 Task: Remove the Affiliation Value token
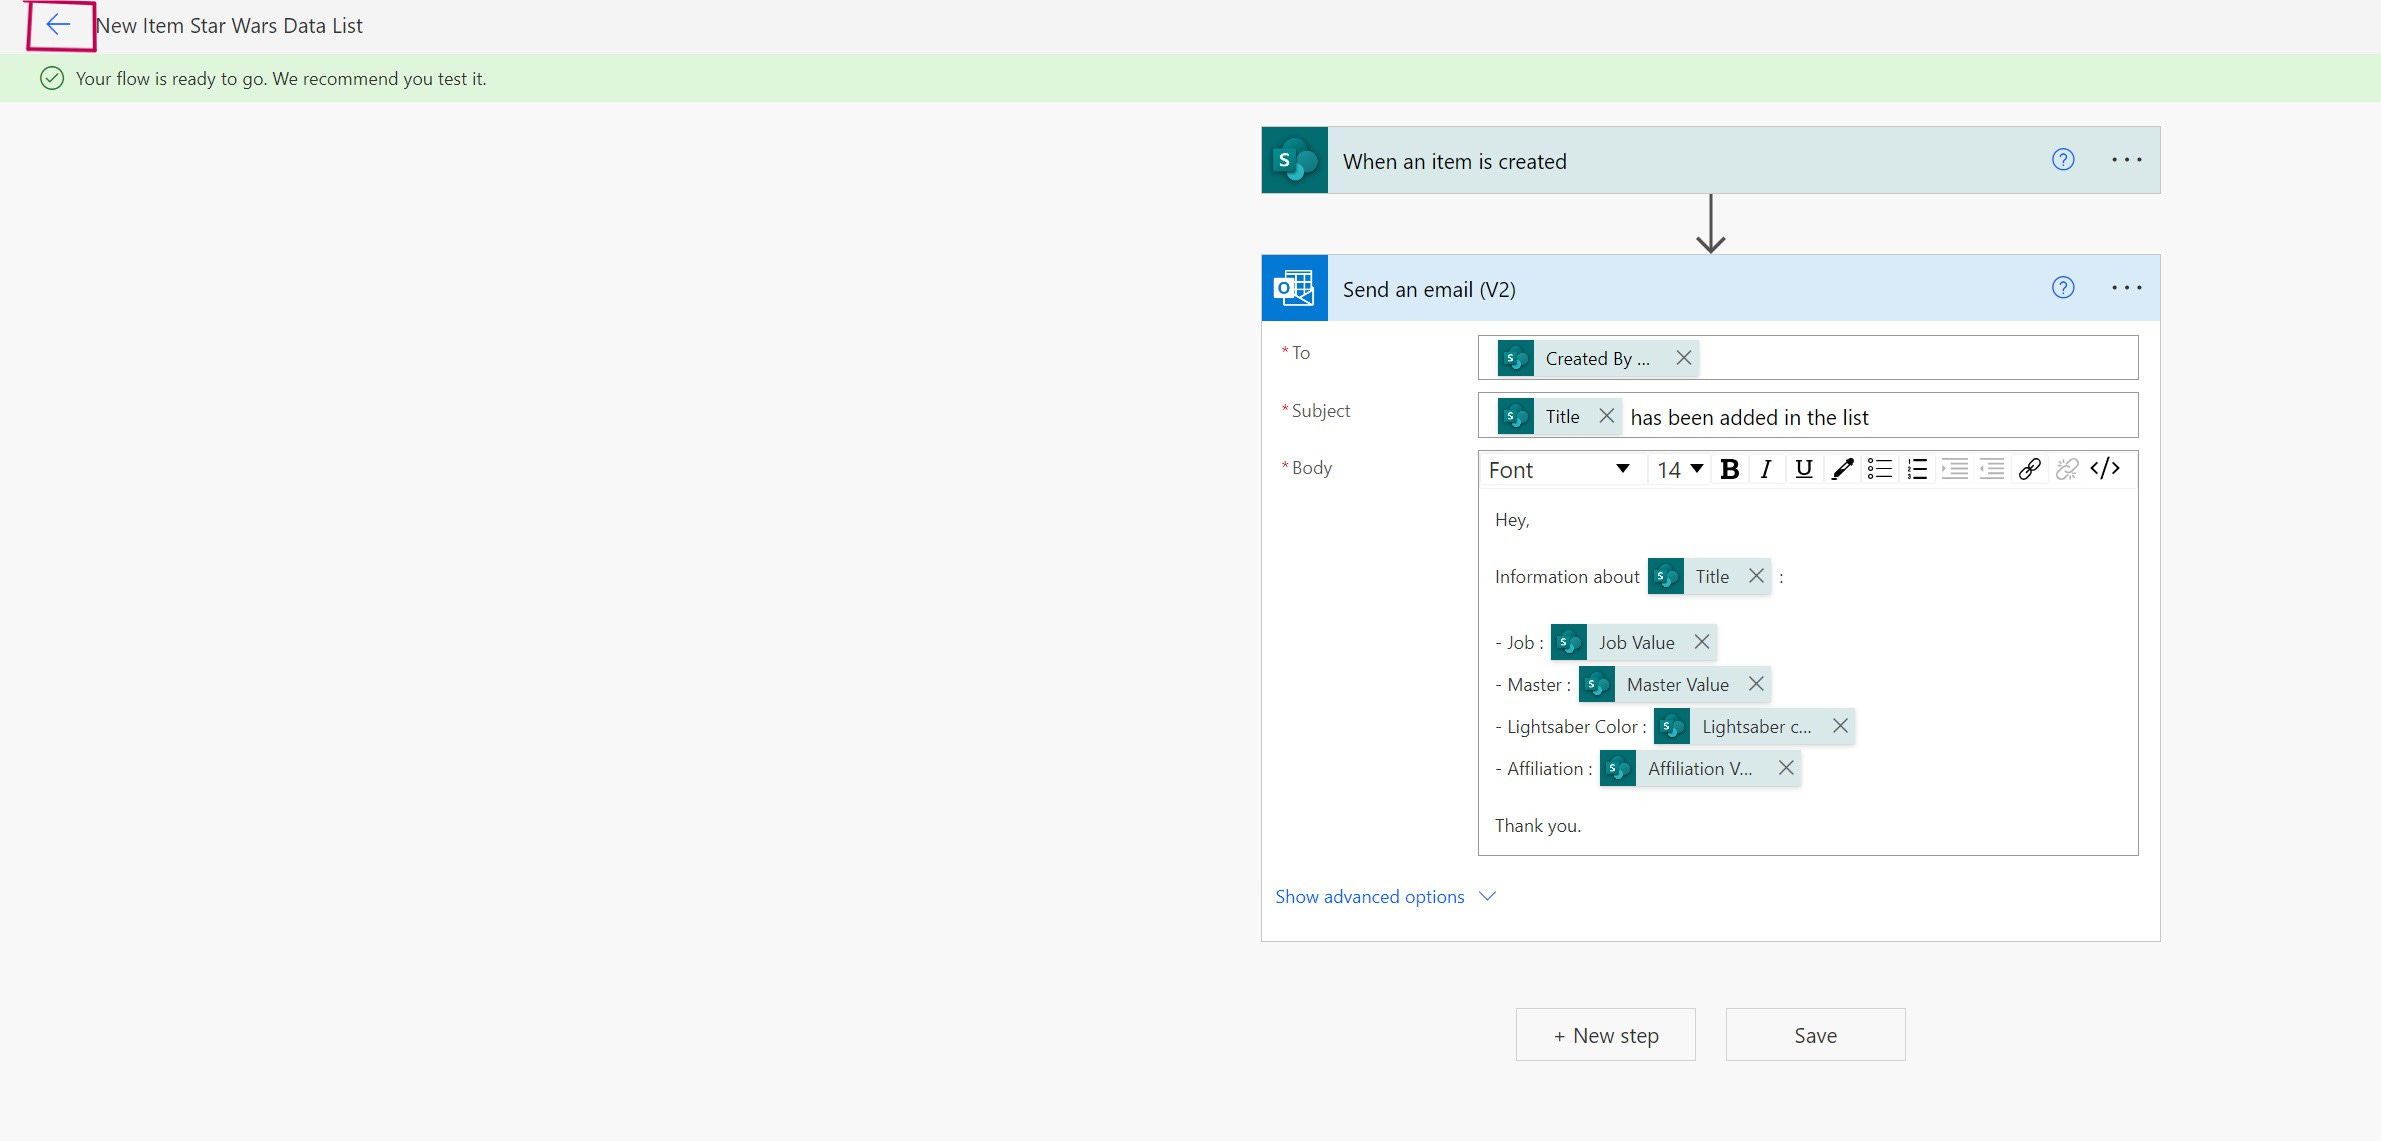[x=1785, y=768]
